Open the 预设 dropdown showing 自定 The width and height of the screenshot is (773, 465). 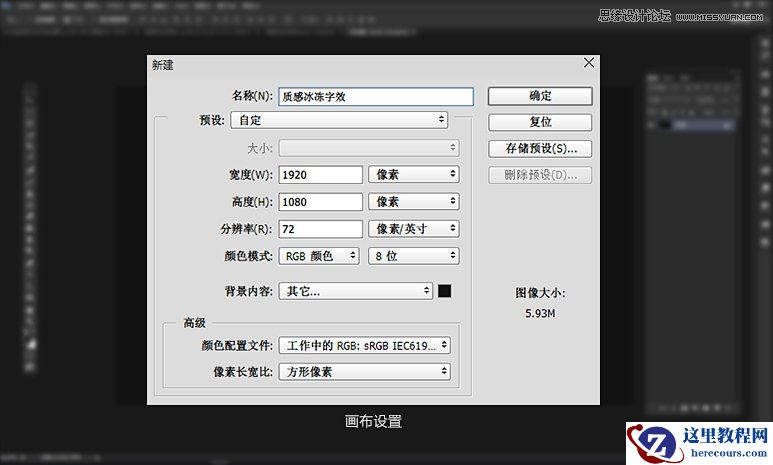[x=339, y=120]
